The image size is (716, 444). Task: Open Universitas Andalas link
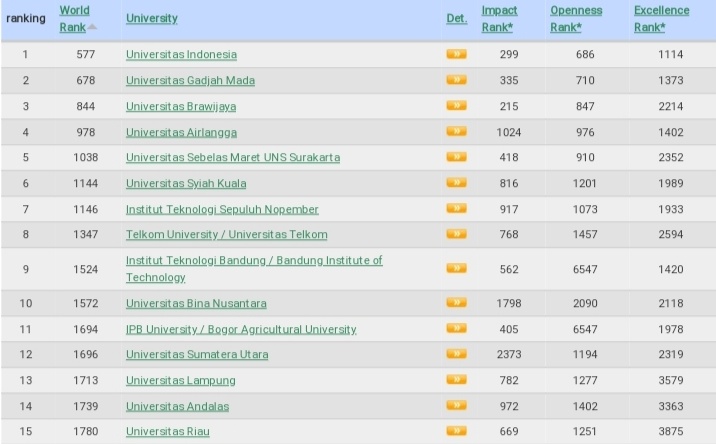pos(177,406)
